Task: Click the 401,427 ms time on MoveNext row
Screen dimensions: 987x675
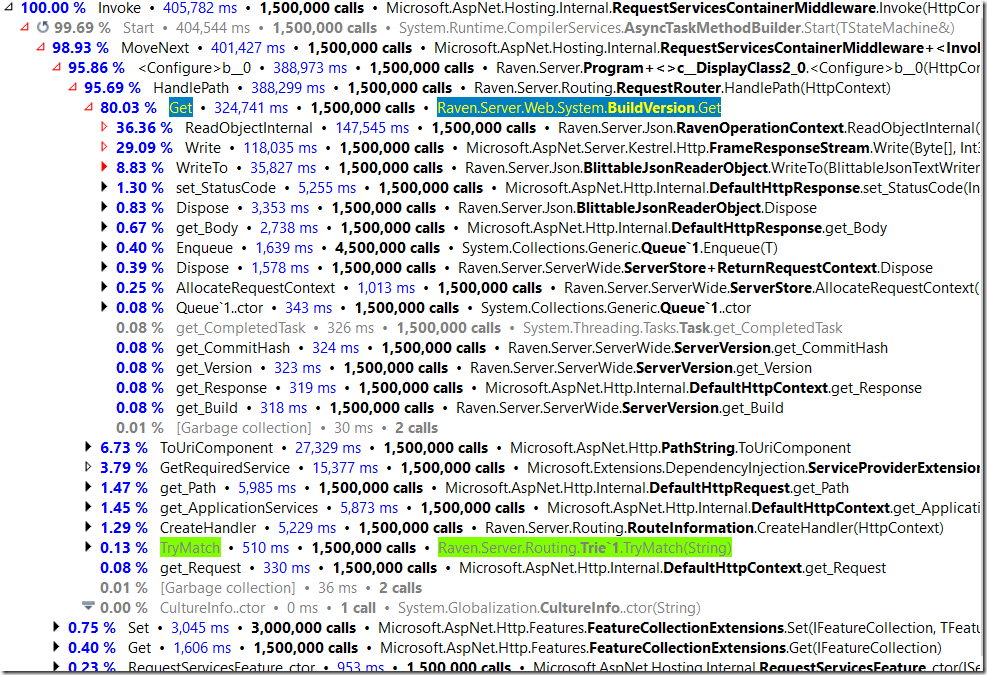Action: 248,48
